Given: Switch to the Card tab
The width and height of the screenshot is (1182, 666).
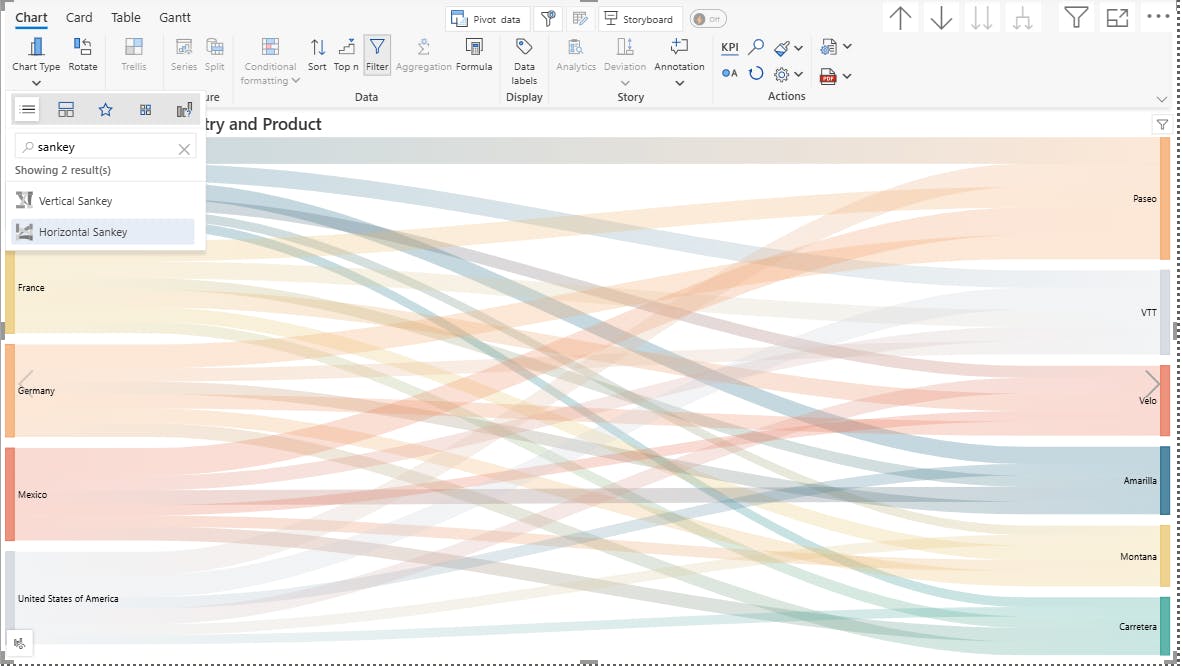Looking at the screenshot, I should pyautogui.click(x=79, y=17).
